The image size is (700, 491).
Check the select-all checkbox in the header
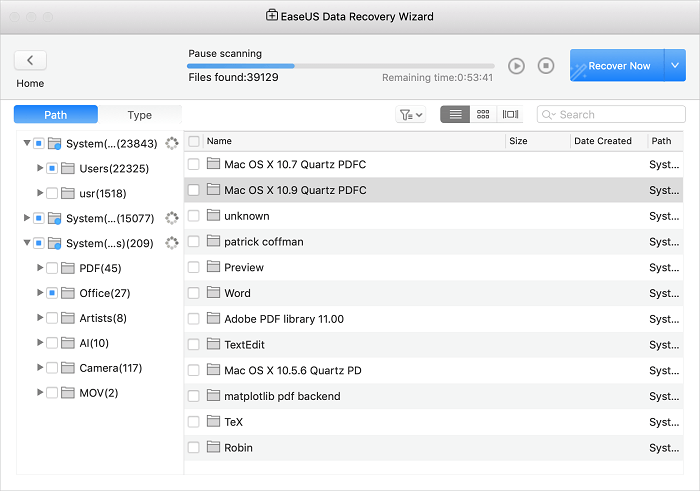click(194, 141)
